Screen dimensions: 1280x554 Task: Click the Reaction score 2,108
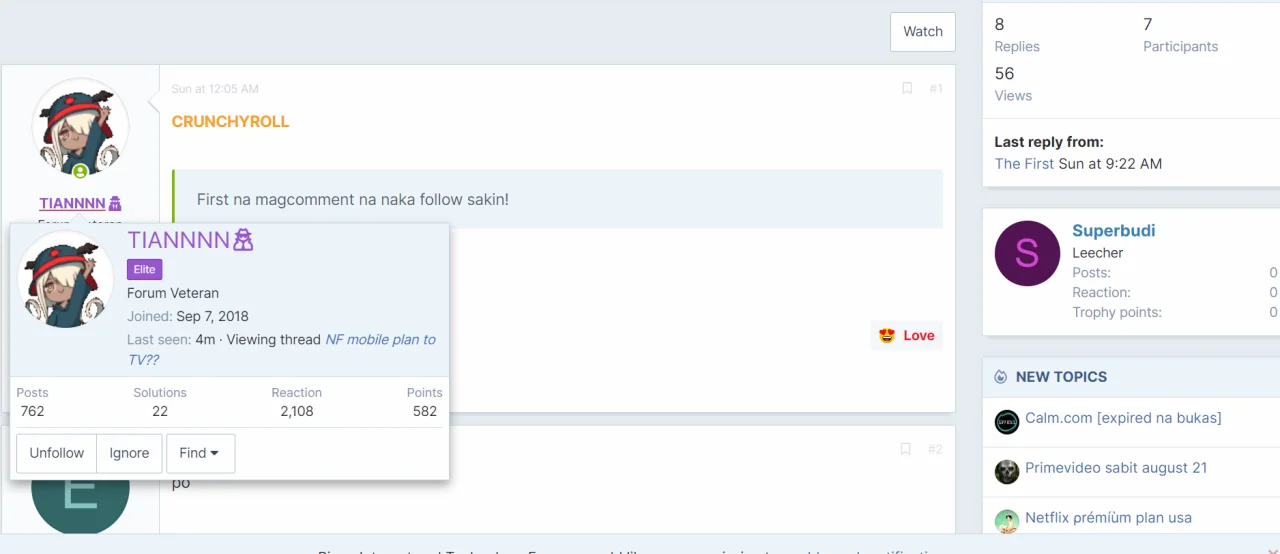coord(297,411)
